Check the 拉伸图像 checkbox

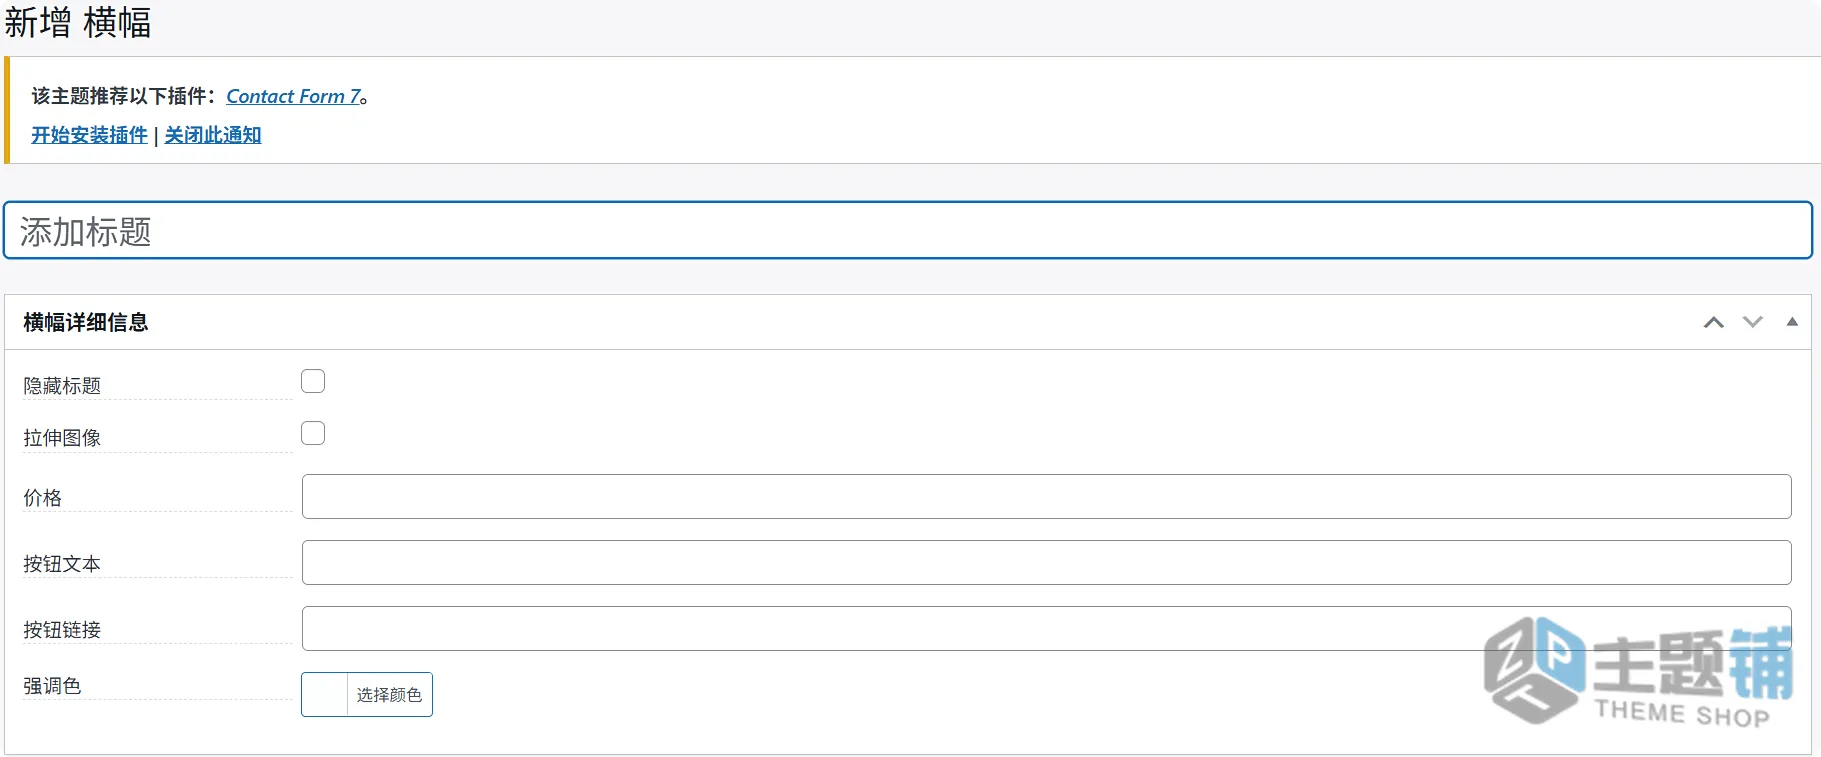point(313,433)
